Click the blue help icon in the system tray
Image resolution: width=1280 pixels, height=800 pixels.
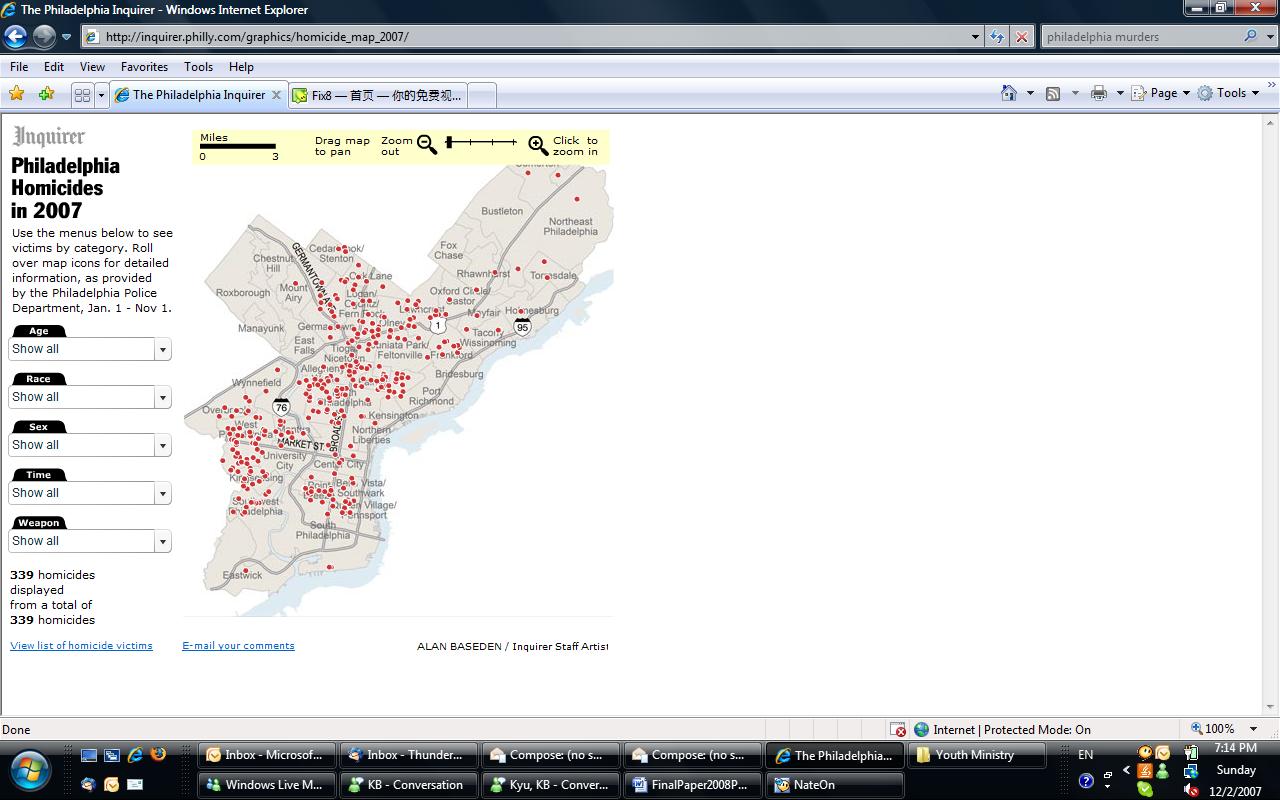(1087, 781)
